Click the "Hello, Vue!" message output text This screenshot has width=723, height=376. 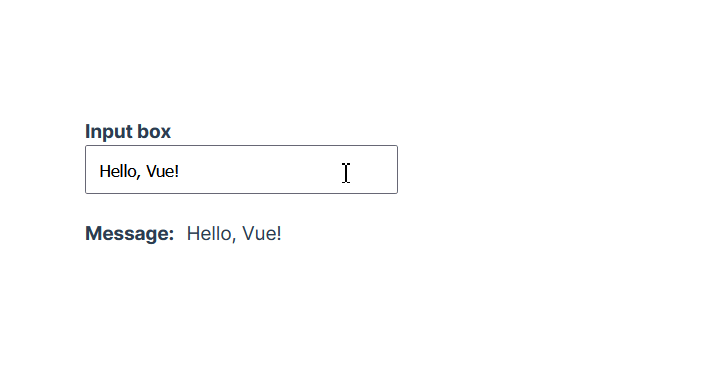(x=234, y=233)
